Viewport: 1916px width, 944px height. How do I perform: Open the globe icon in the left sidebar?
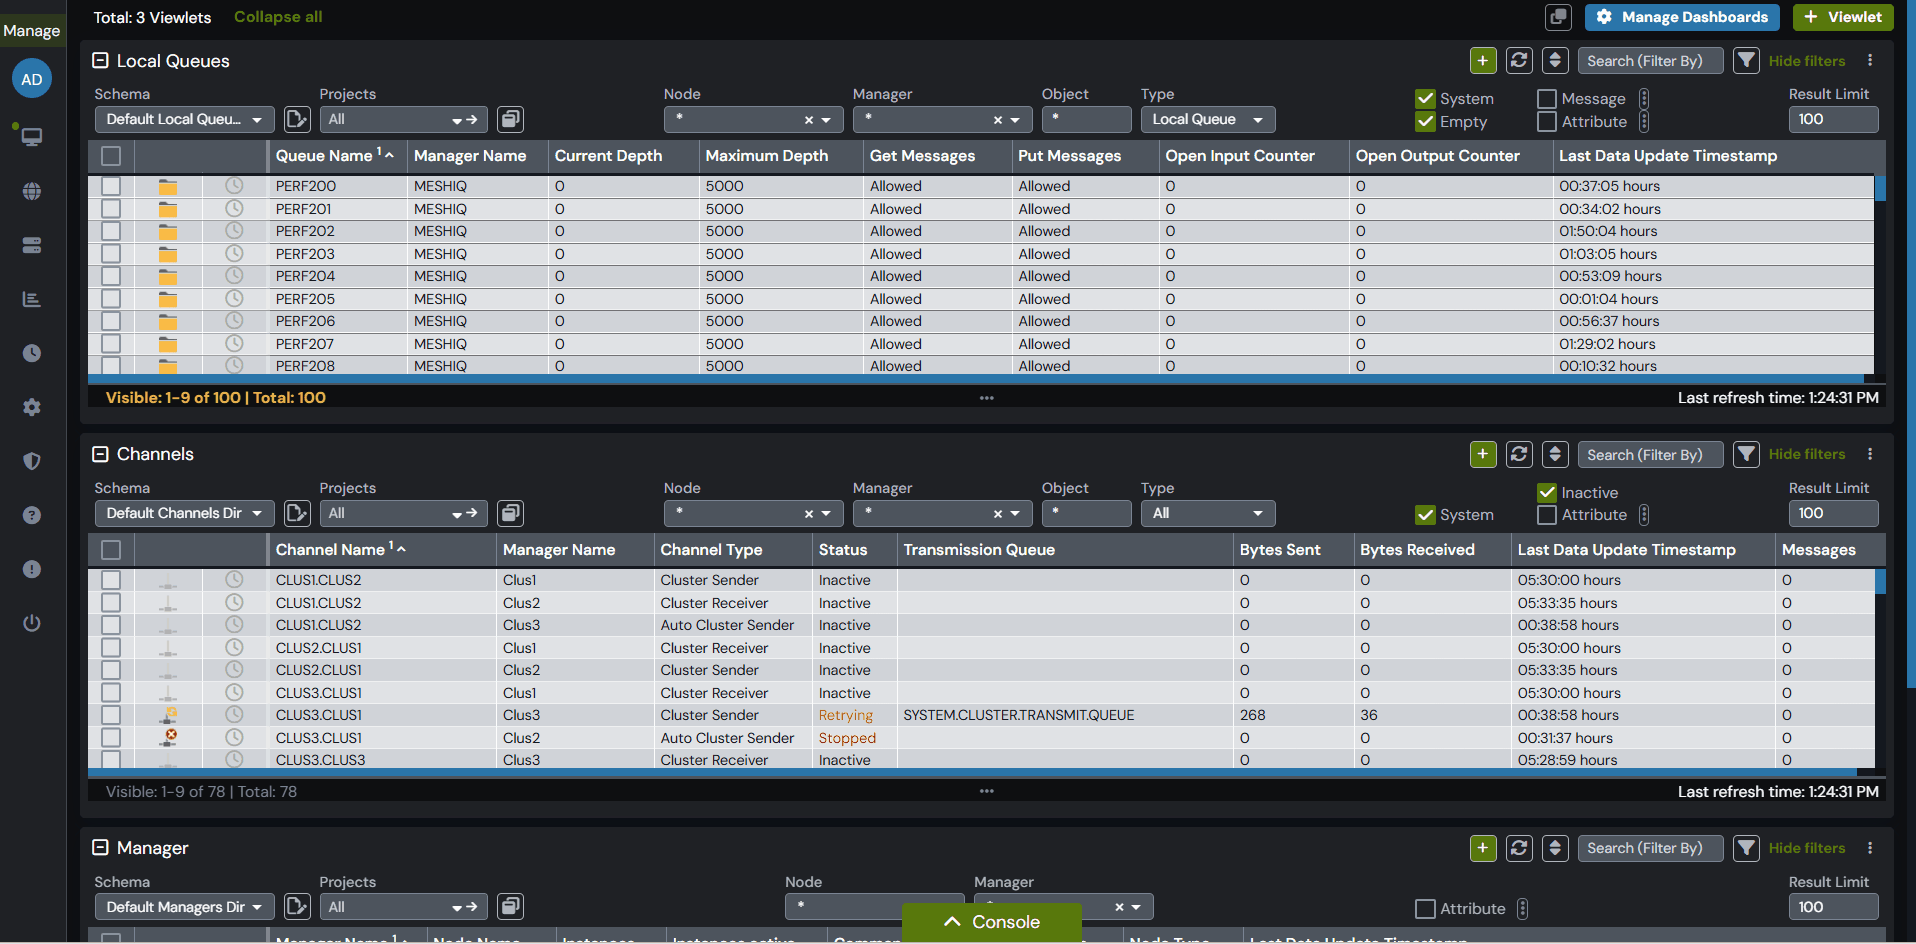click(32, 191)
